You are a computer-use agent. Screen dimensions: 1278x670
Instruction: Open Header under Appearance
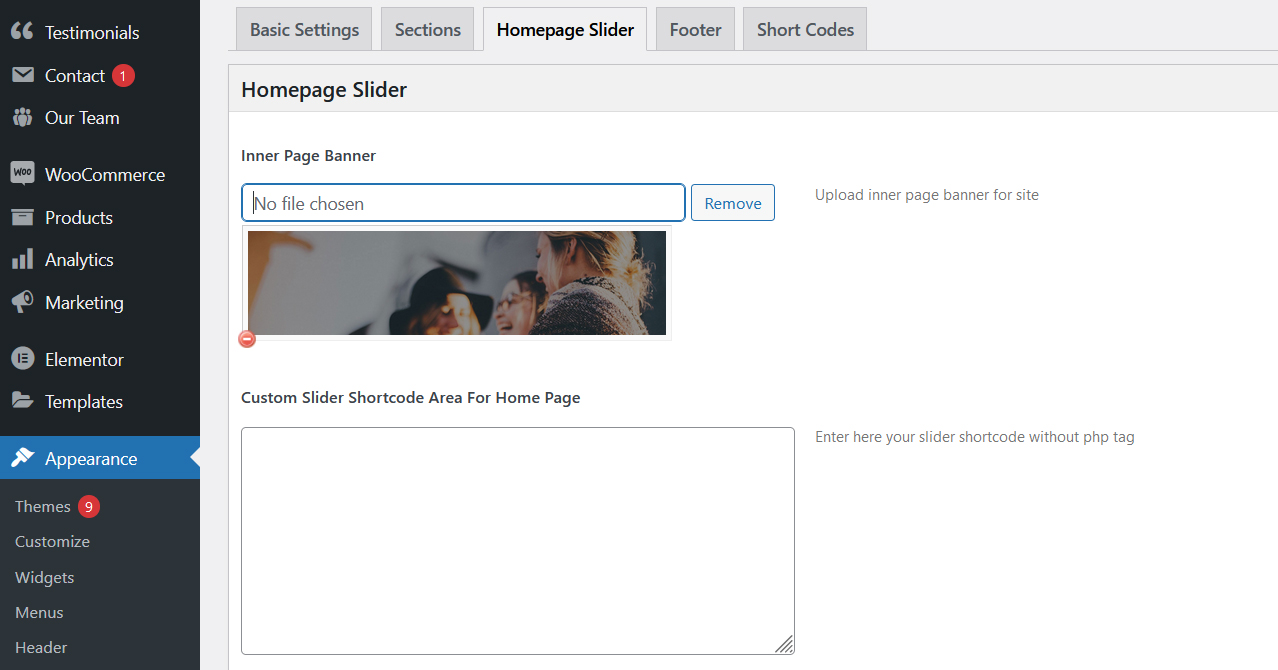(x=41, y=647)
